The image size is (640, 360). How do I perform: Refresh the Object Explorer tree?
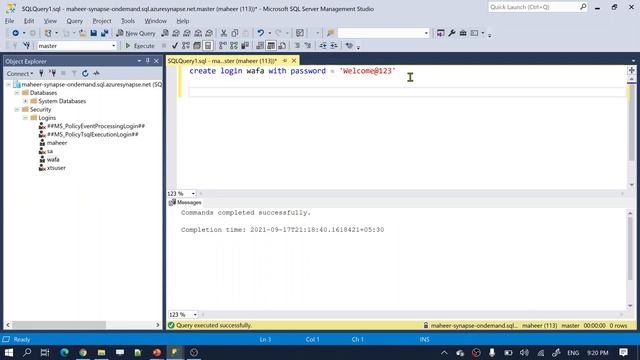[x=85, y=73]
